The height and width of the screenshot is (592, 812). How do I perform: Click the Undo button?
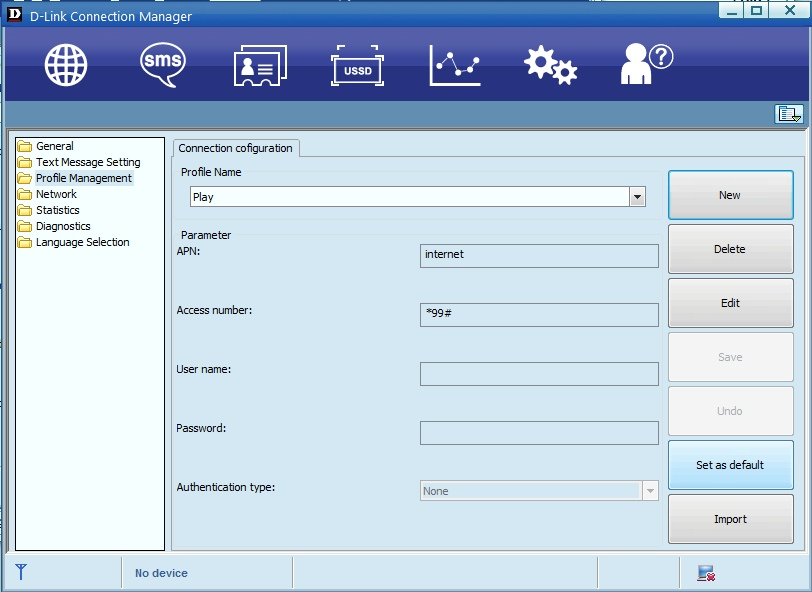(730, 411)
